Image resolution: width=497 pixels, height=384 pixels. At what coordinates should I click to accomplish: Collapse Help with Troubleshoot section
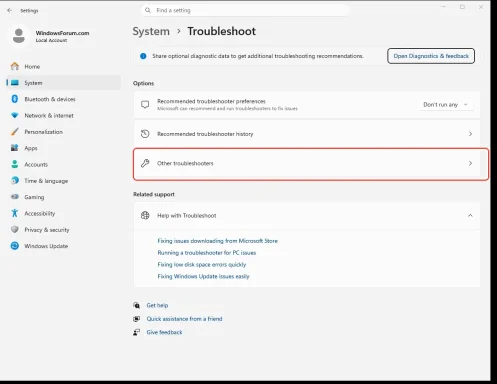(470, 215)
